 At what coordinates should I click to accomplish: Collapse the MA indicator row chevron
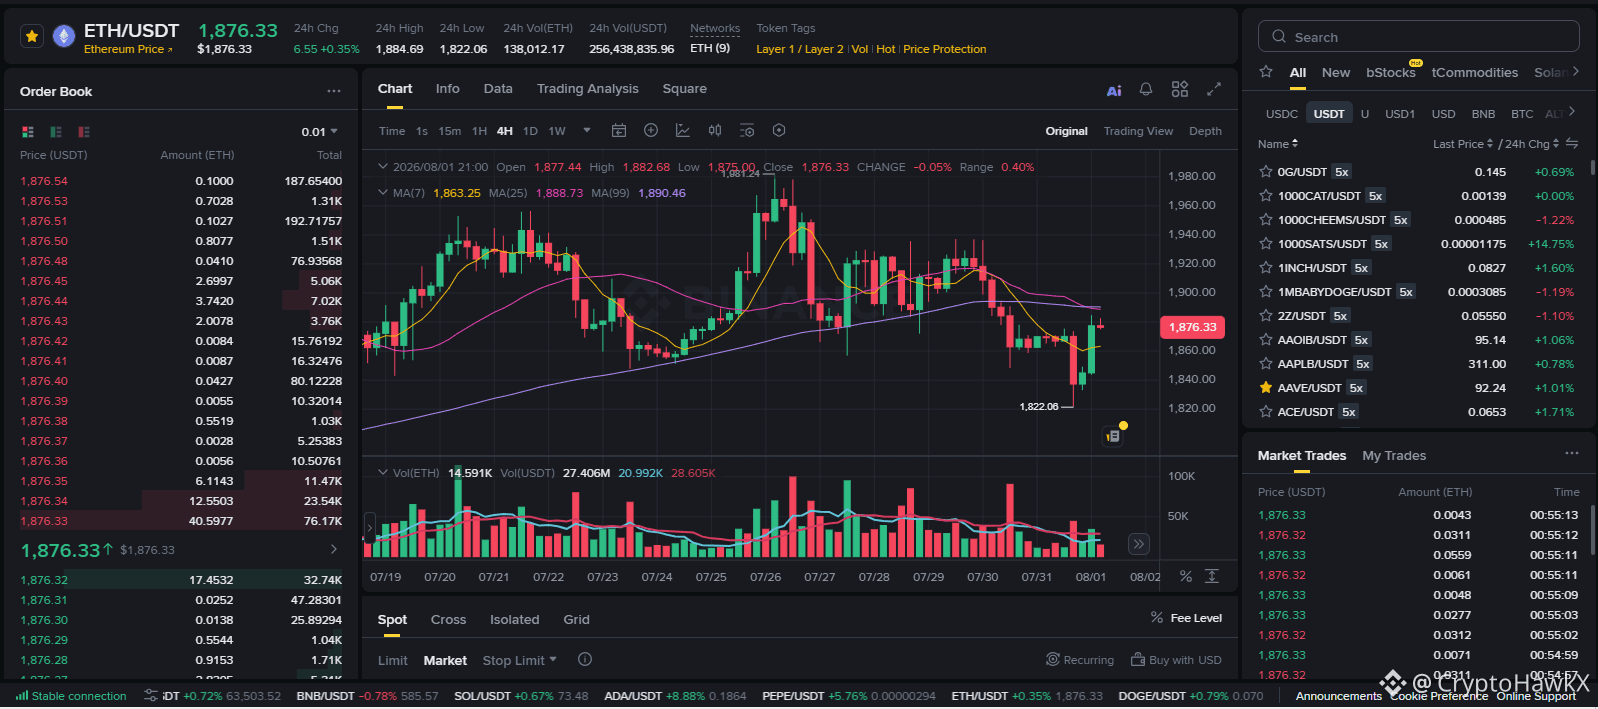pos(383,193)
